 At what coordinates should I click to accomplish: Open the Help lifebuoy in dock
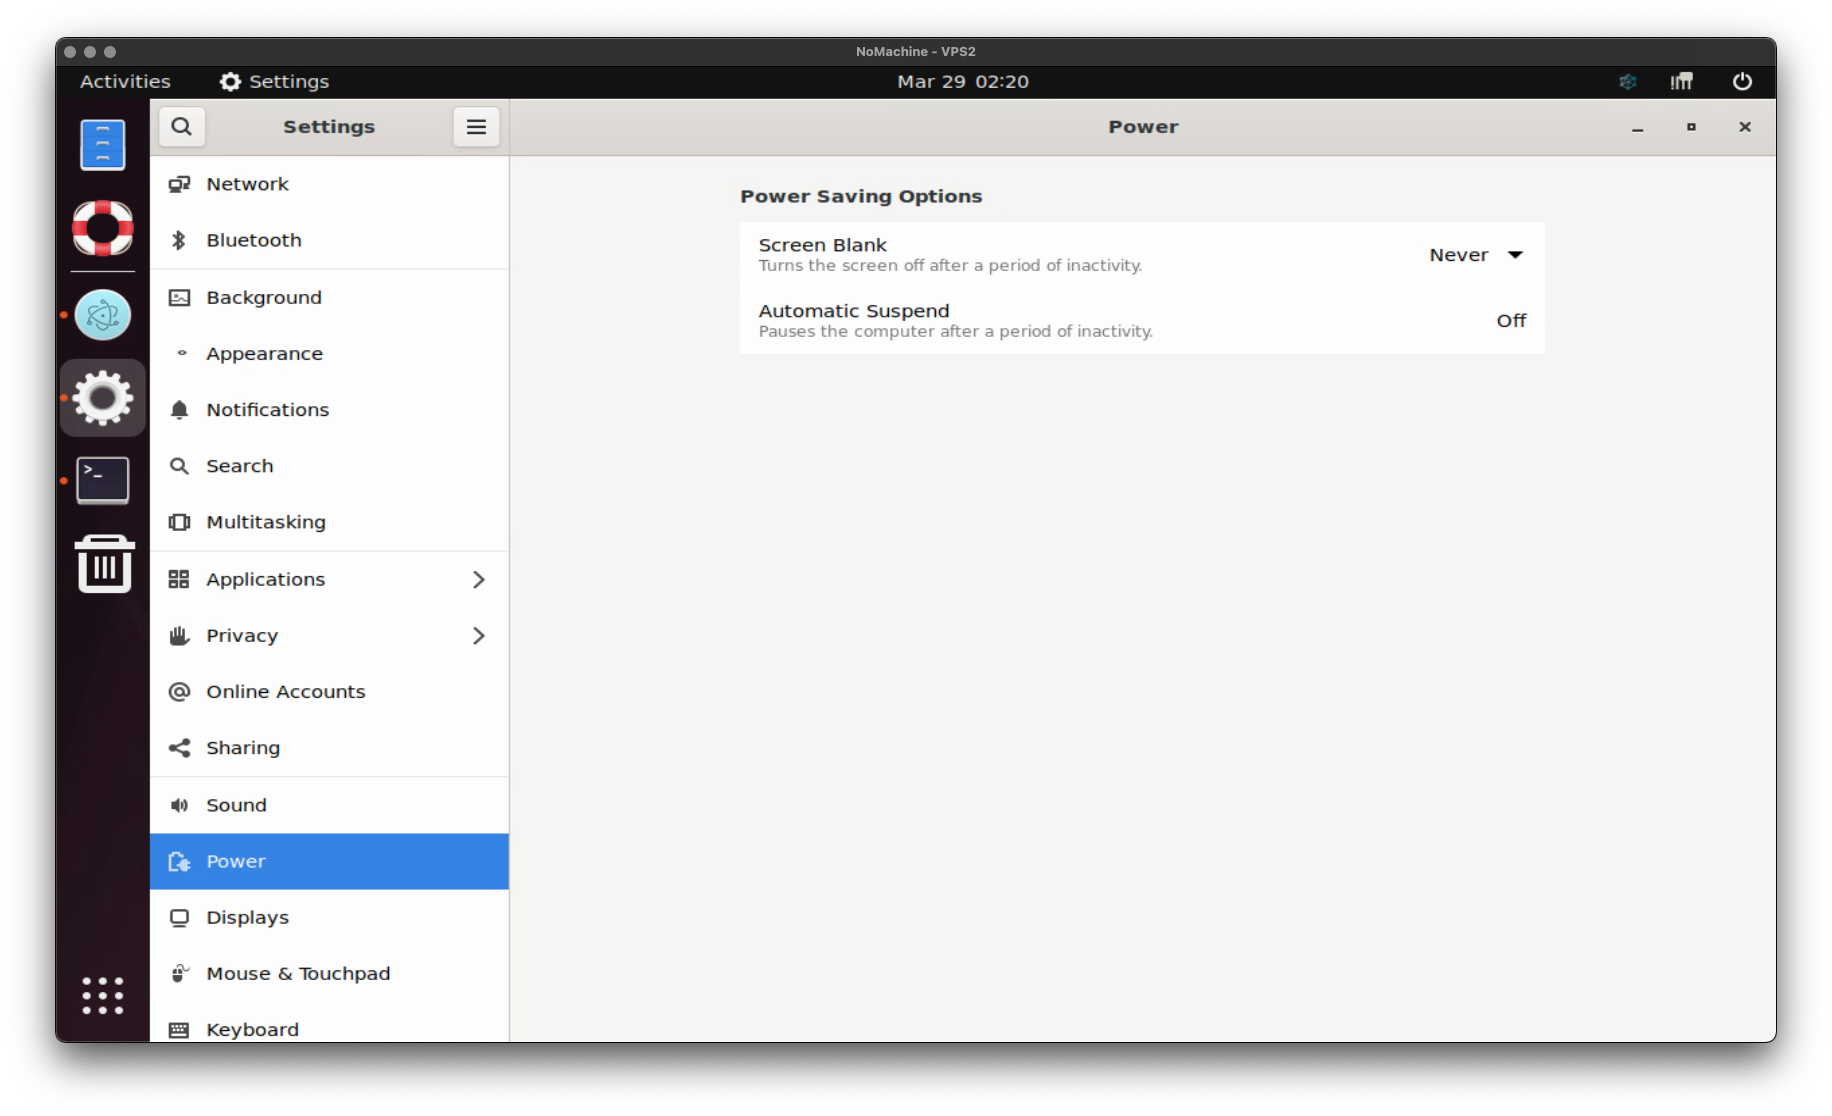coord(103,228)
